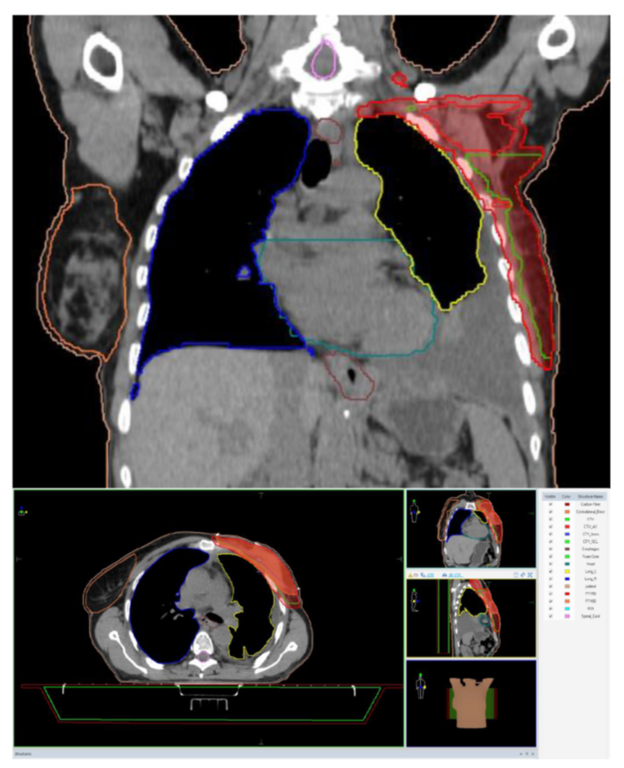Toggle visibility checkbox for CTV_SCL
This screenshot has width=624, height=768.
click(x=551, y=542)
